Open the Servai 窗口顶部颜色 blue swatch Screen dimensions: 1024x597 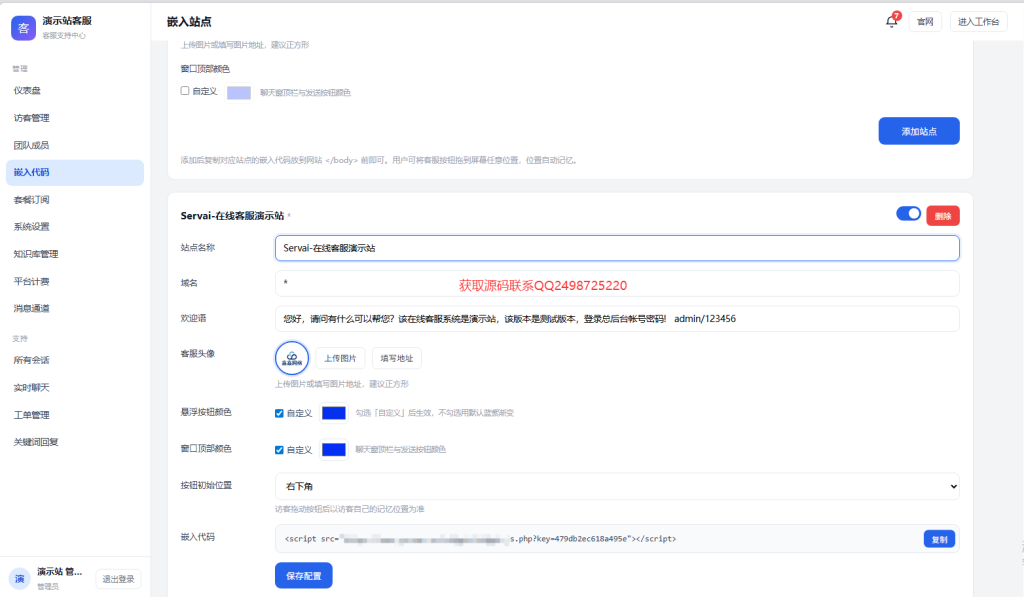[x=334, y=449]
